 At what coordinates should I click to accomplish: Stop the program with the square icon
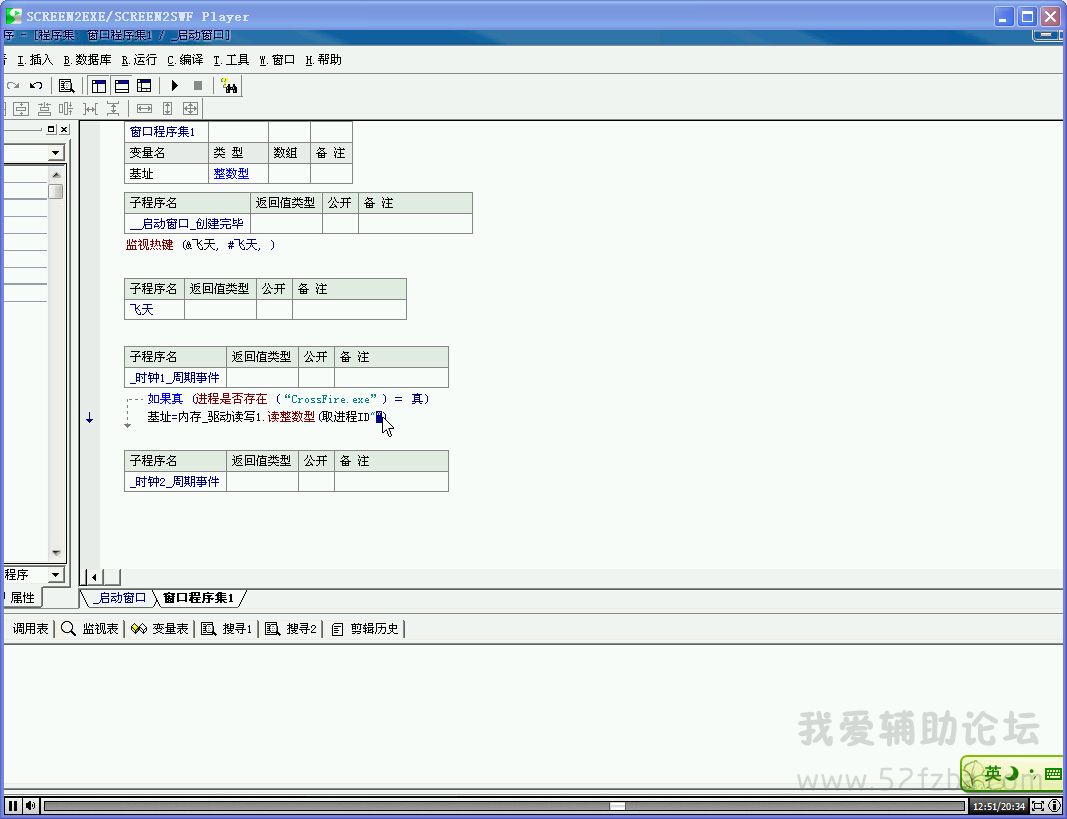198,86
